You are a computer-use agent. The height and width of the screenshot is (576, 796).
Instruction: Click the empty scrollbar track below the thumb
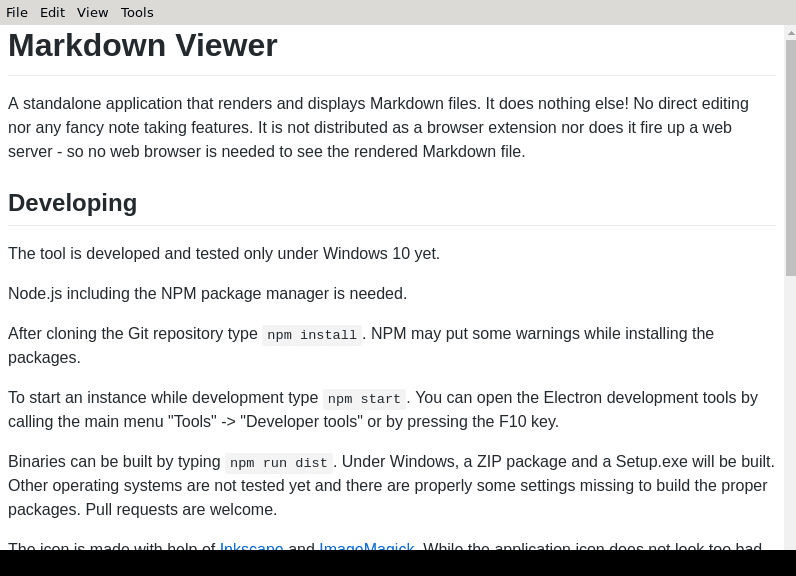click(x=790, y=410)
